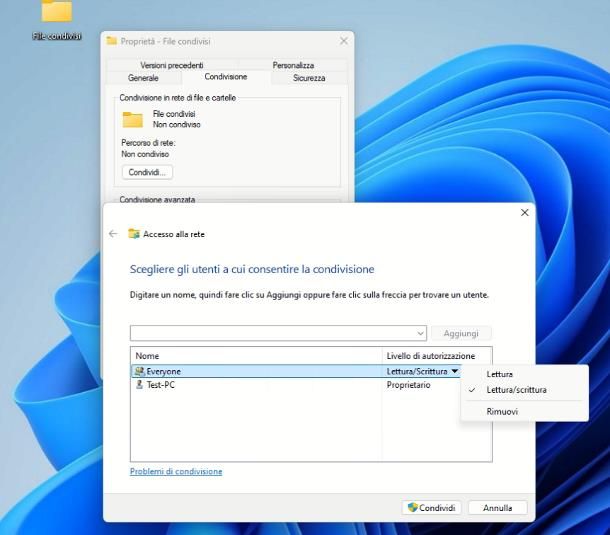Click the Nome column header
This screenshot has width=610, height=535.
(x=257, y=356)
